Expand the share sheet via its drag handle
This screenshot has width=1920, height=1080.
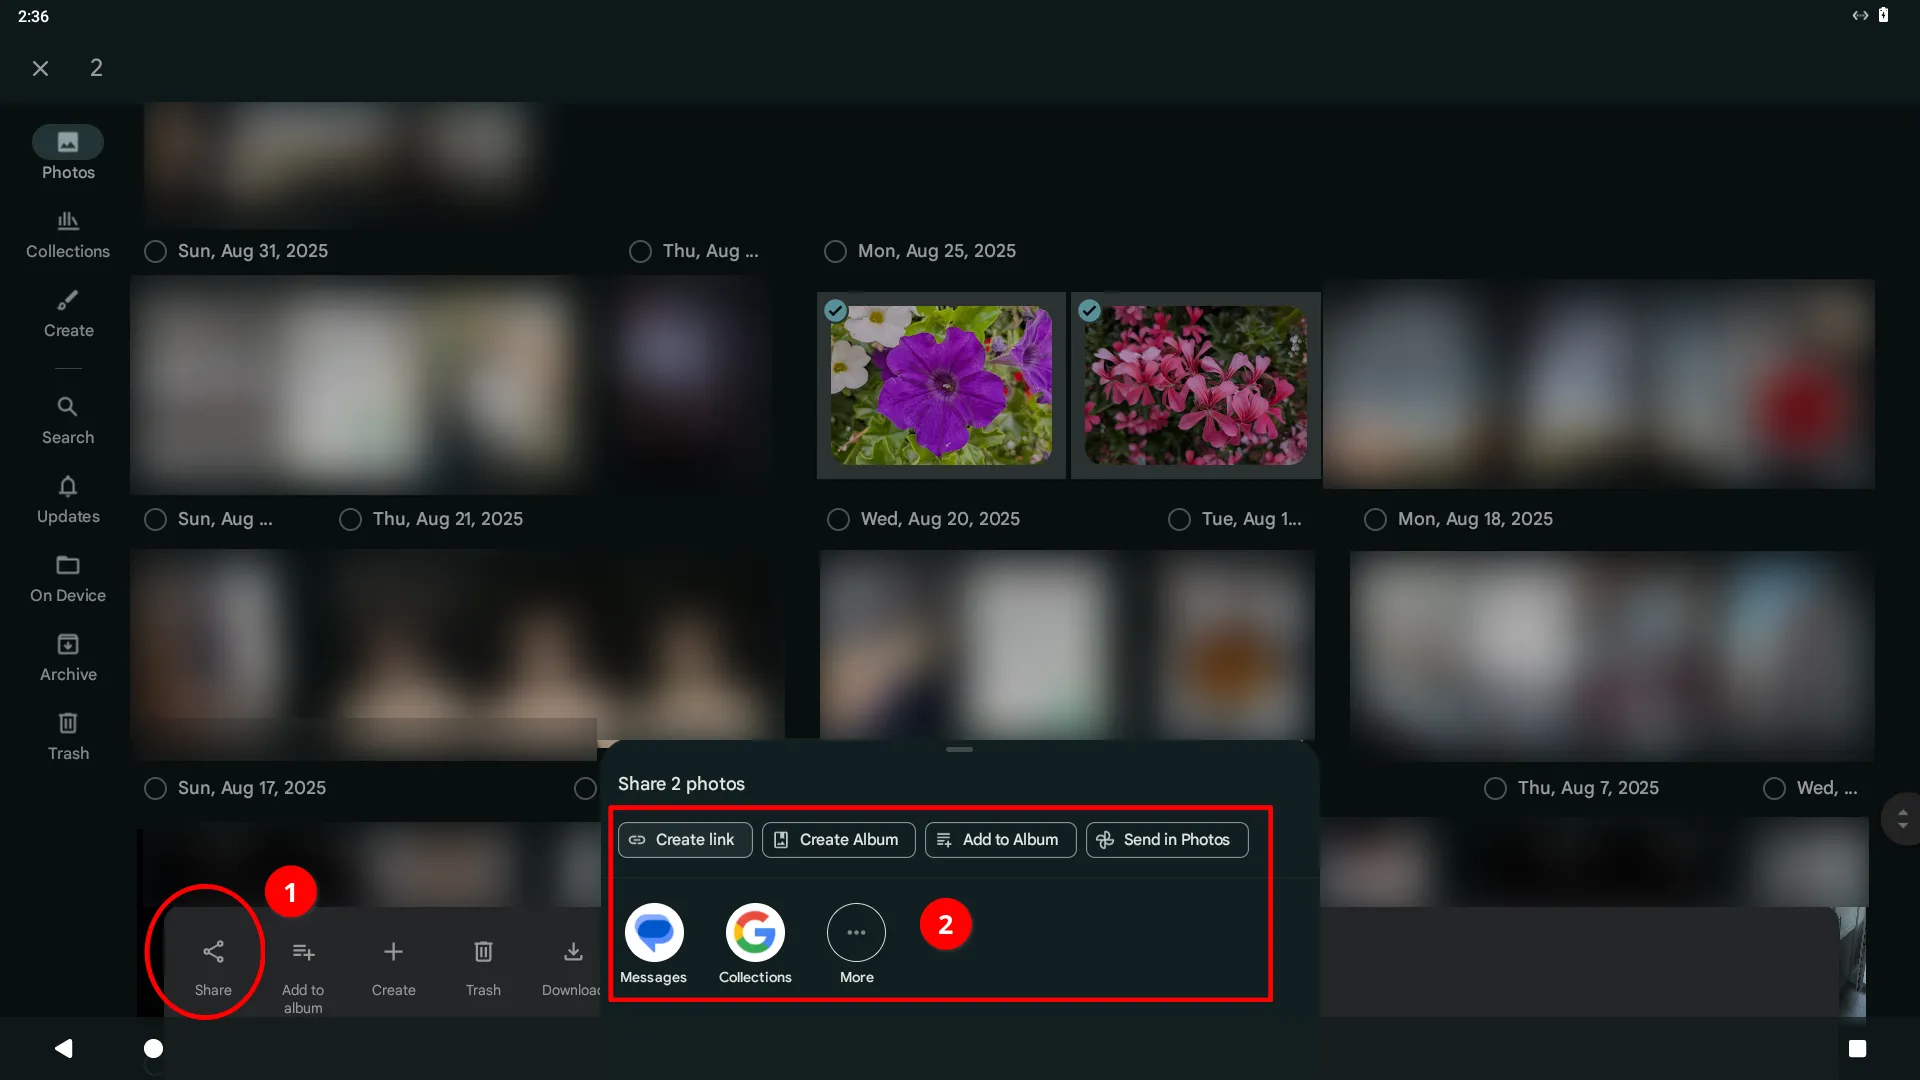tap(959, 748)
